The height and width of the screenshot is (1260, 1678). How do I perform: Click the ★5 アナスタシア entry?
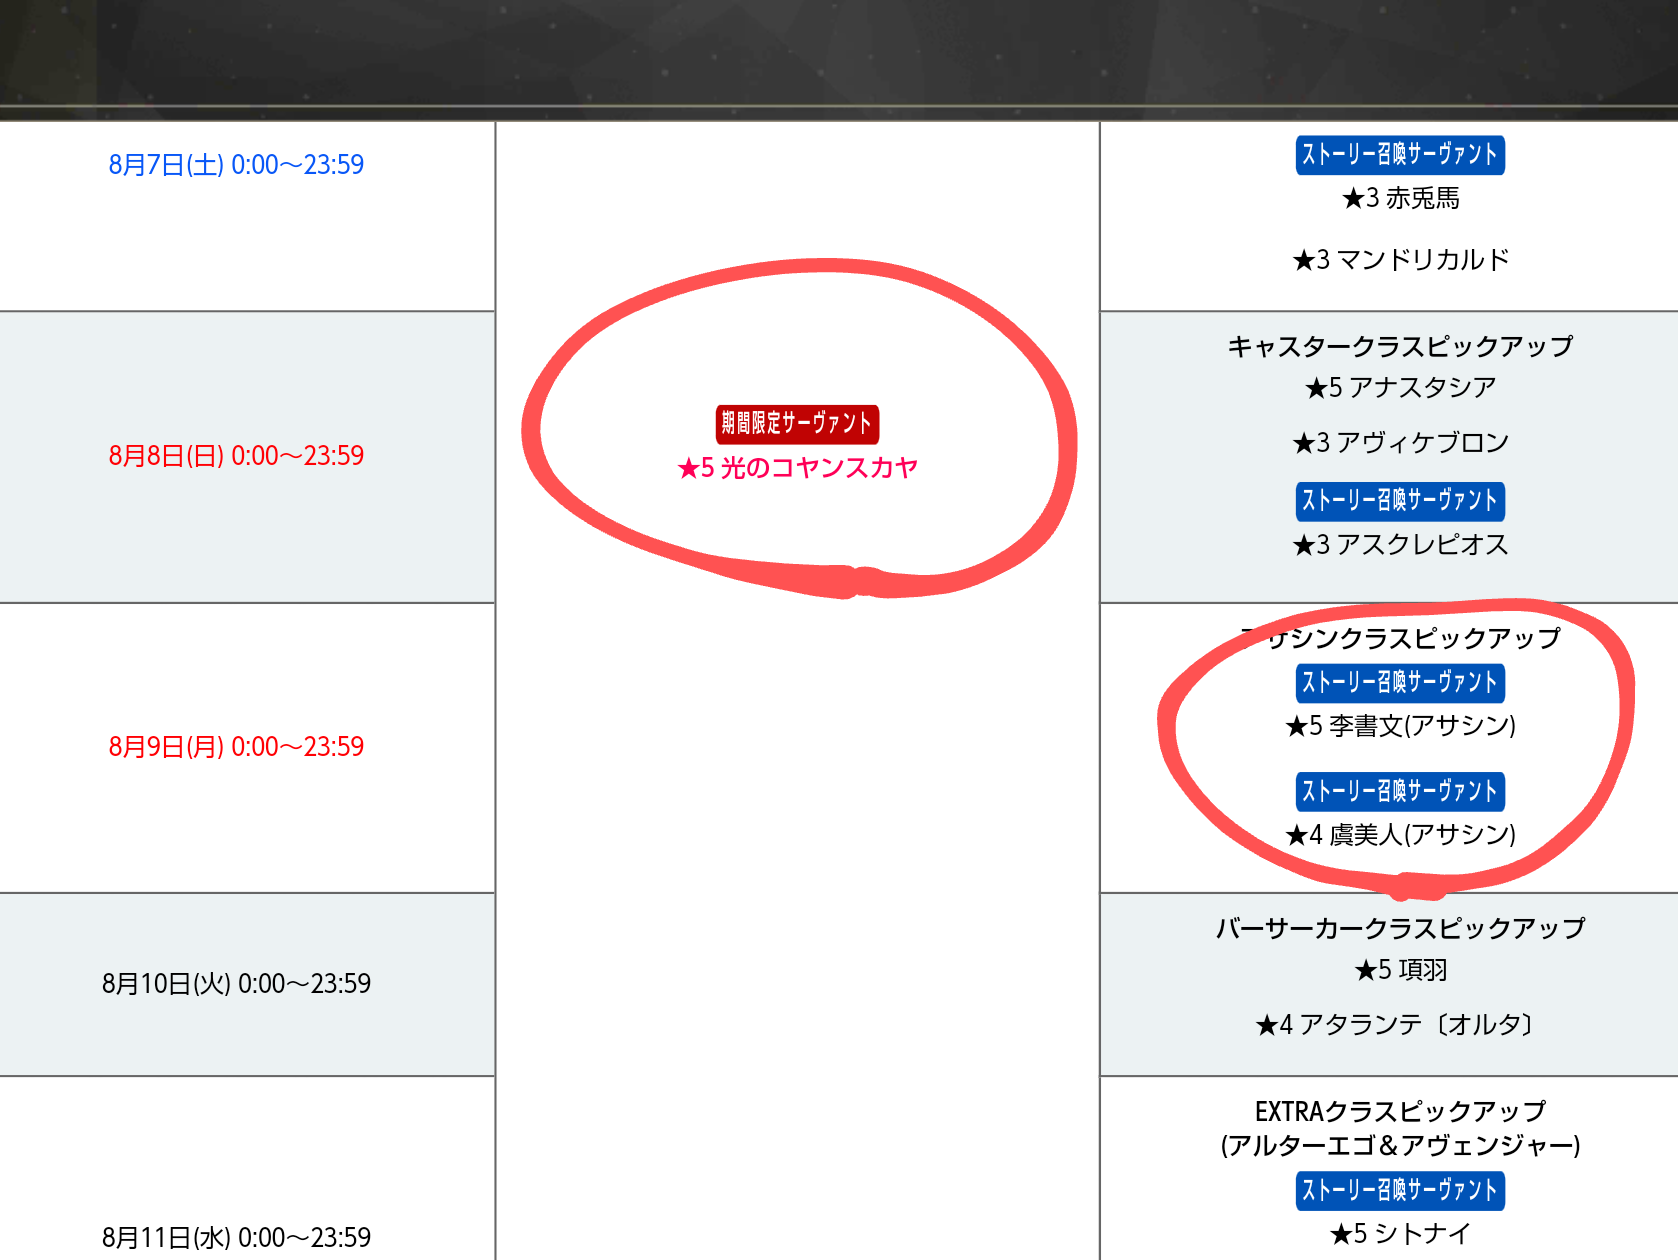[1400, 388]
